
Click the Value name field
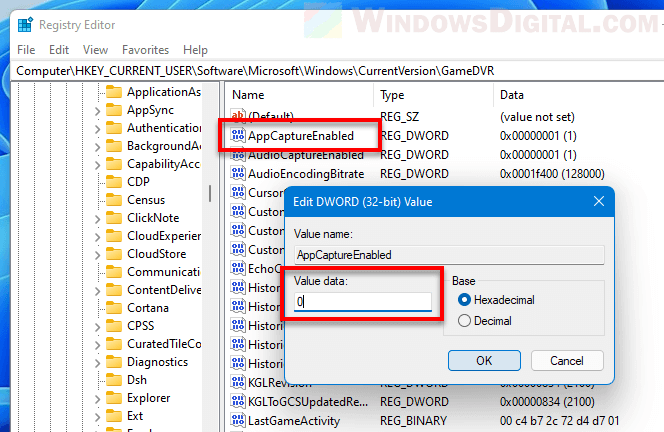(x=449, y=255)
